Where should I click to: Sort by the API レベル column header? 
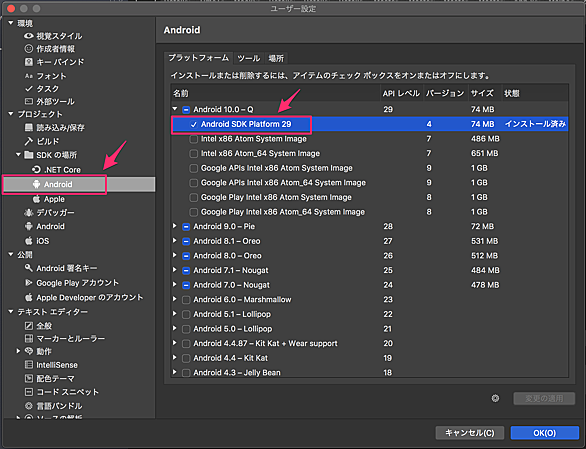pos(401,93)
